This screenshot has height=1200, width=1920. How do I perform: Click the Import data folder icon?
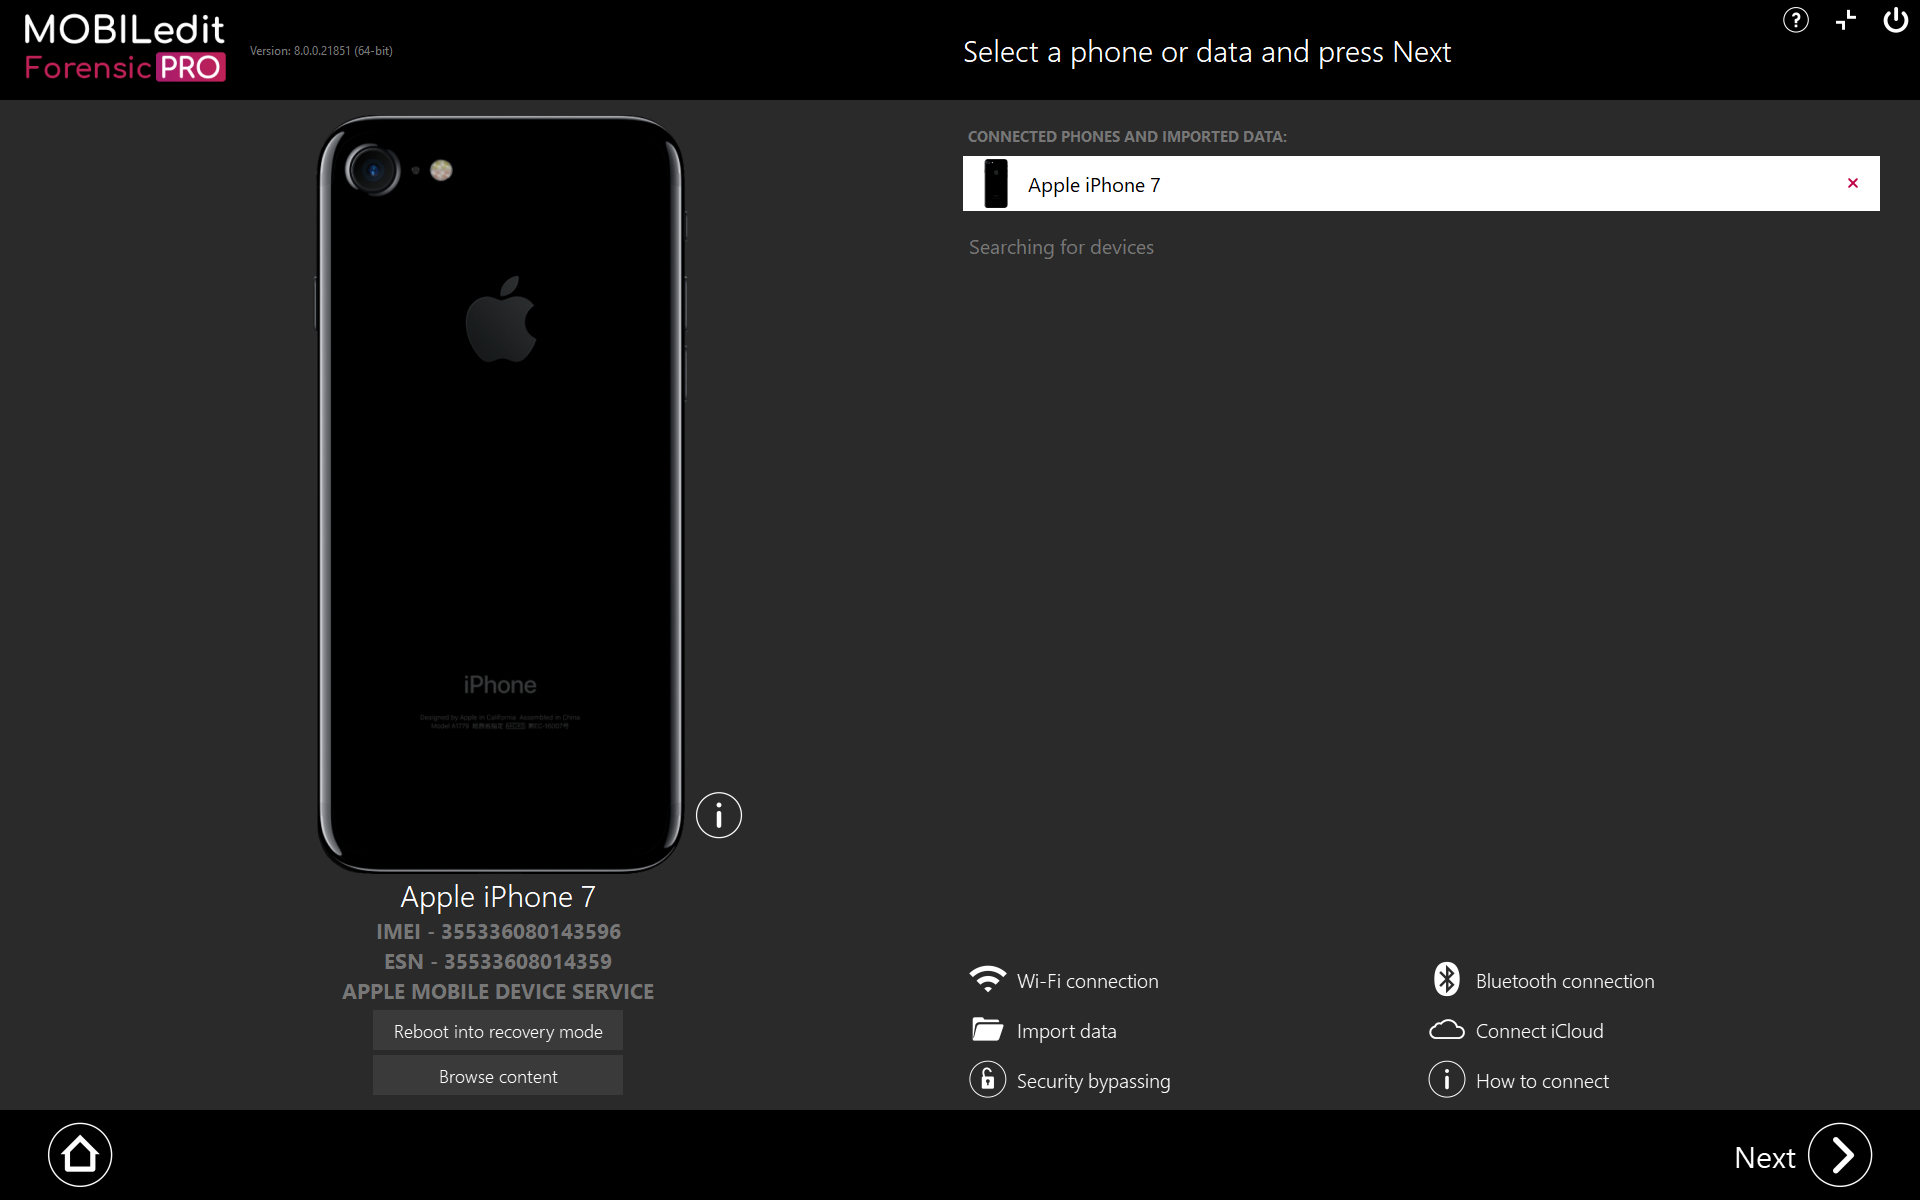pyautogui.click(x=987, y=1030)
